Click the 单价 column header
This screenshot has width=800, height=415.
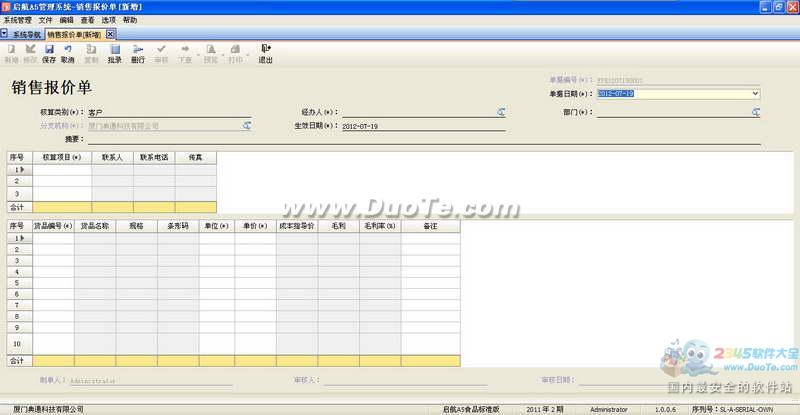click(x=256, y=226)
